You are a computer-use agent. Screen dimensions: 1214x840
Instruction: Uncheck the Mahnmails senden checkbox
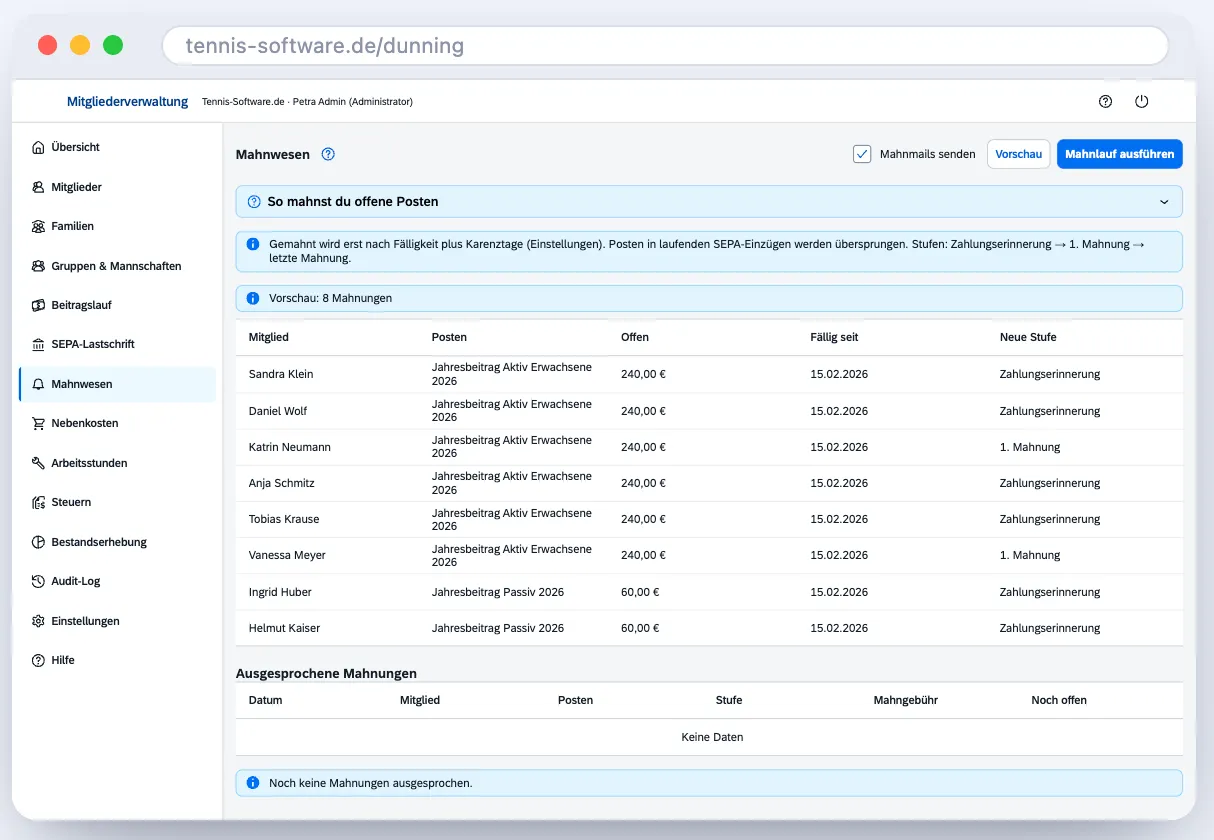[862, 154]
